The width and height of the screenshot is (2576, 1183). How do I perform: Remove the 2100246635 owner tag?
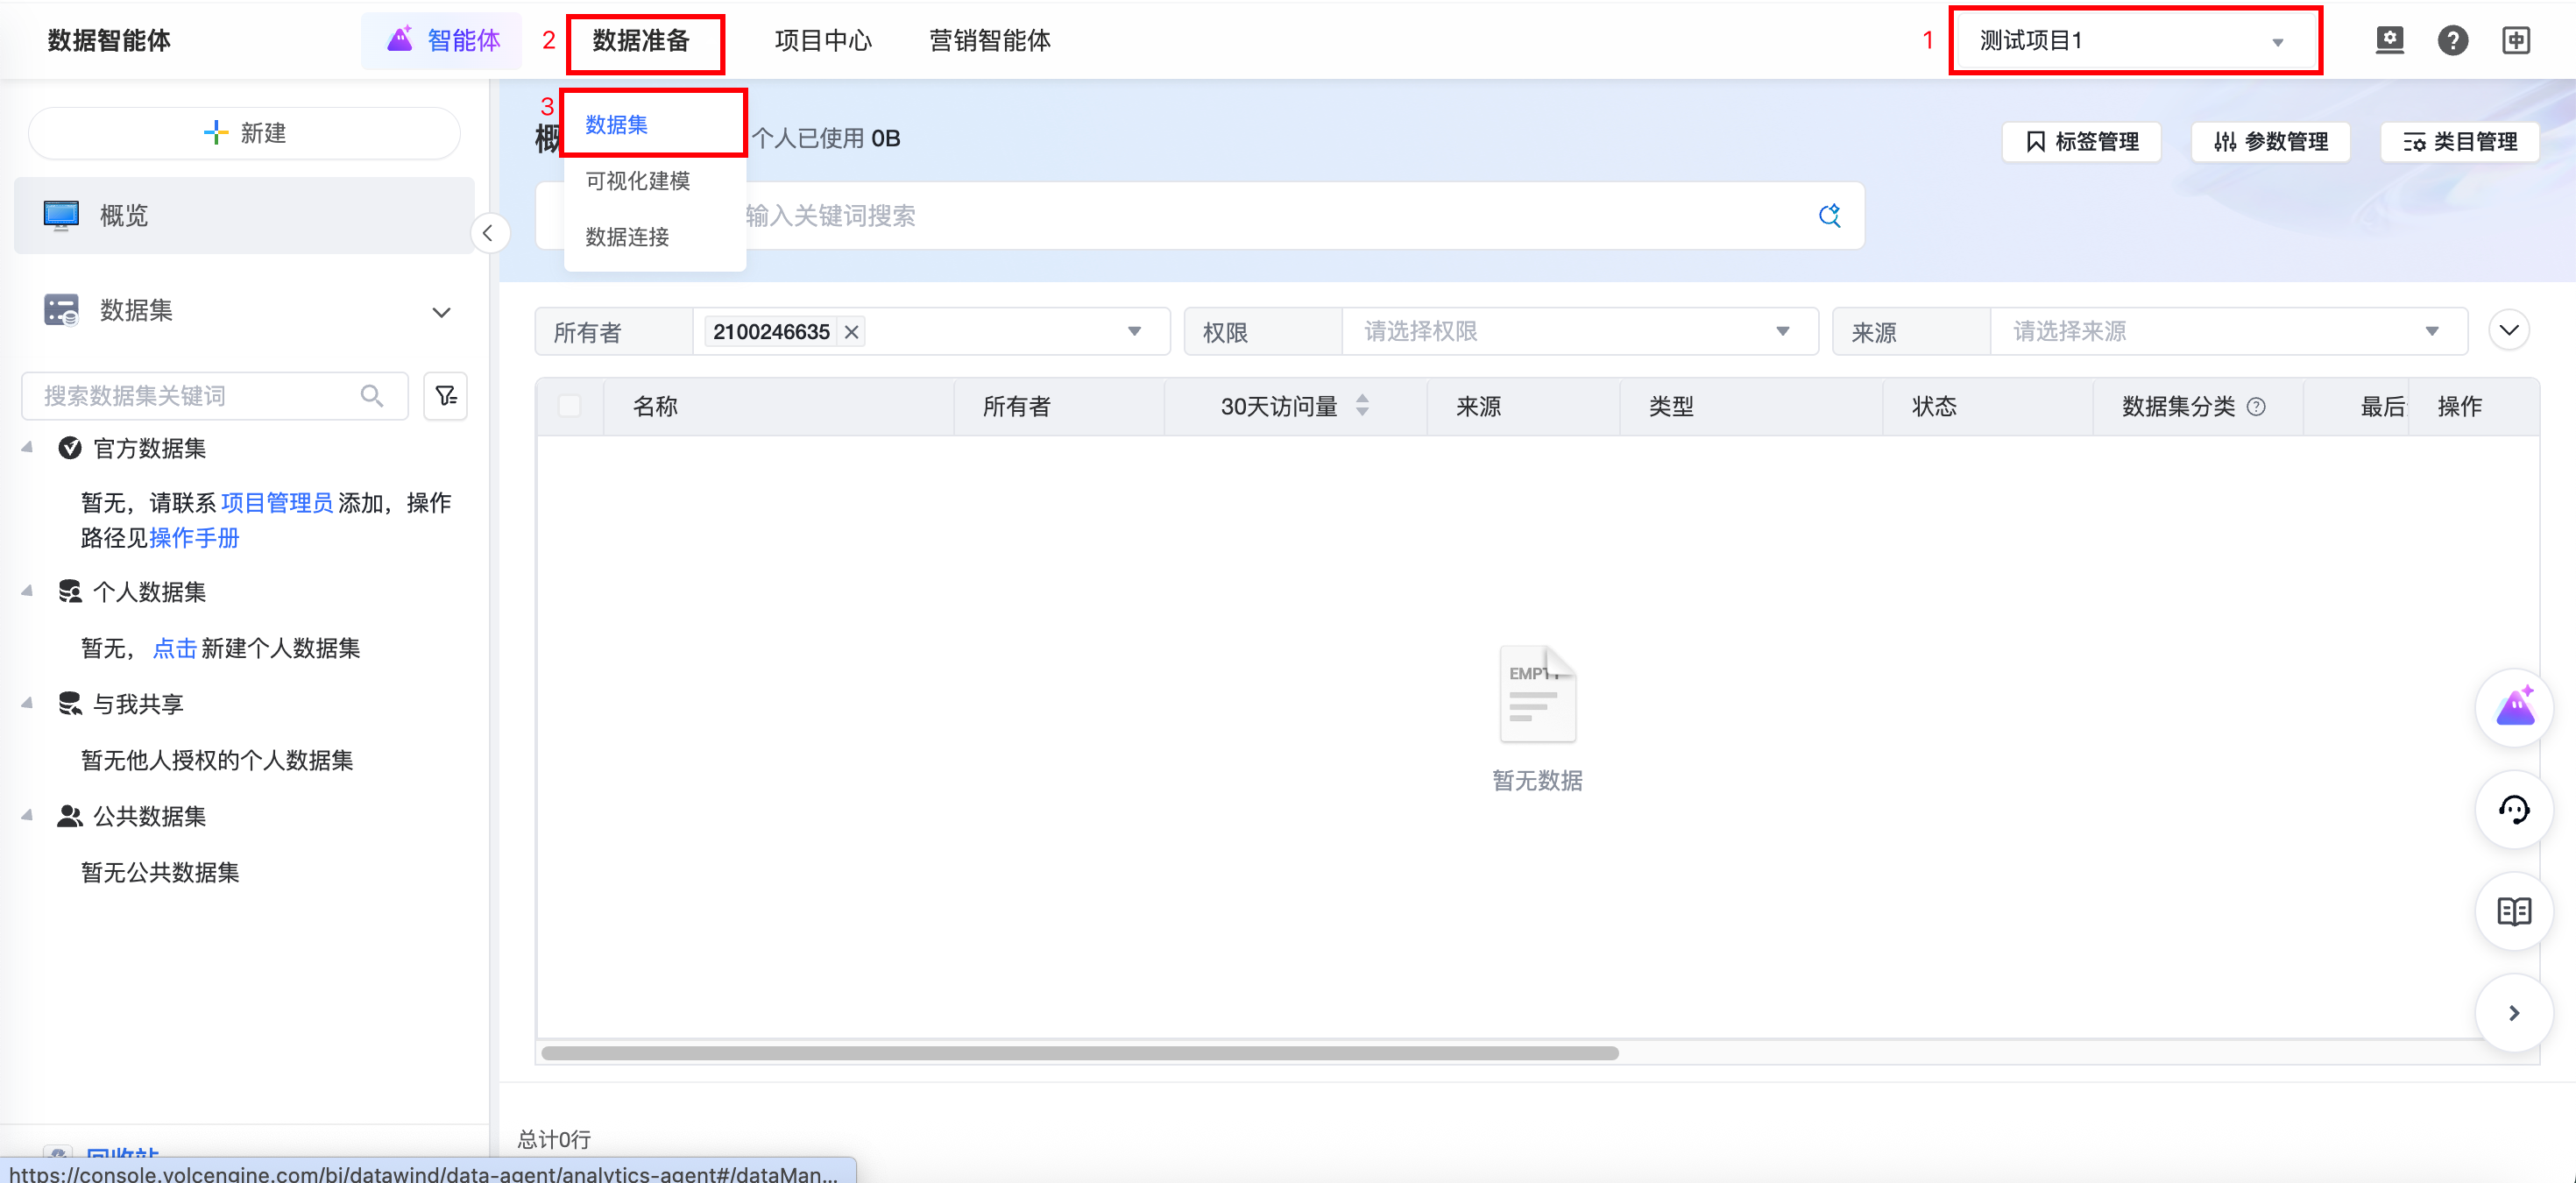[x=852, y=332]
